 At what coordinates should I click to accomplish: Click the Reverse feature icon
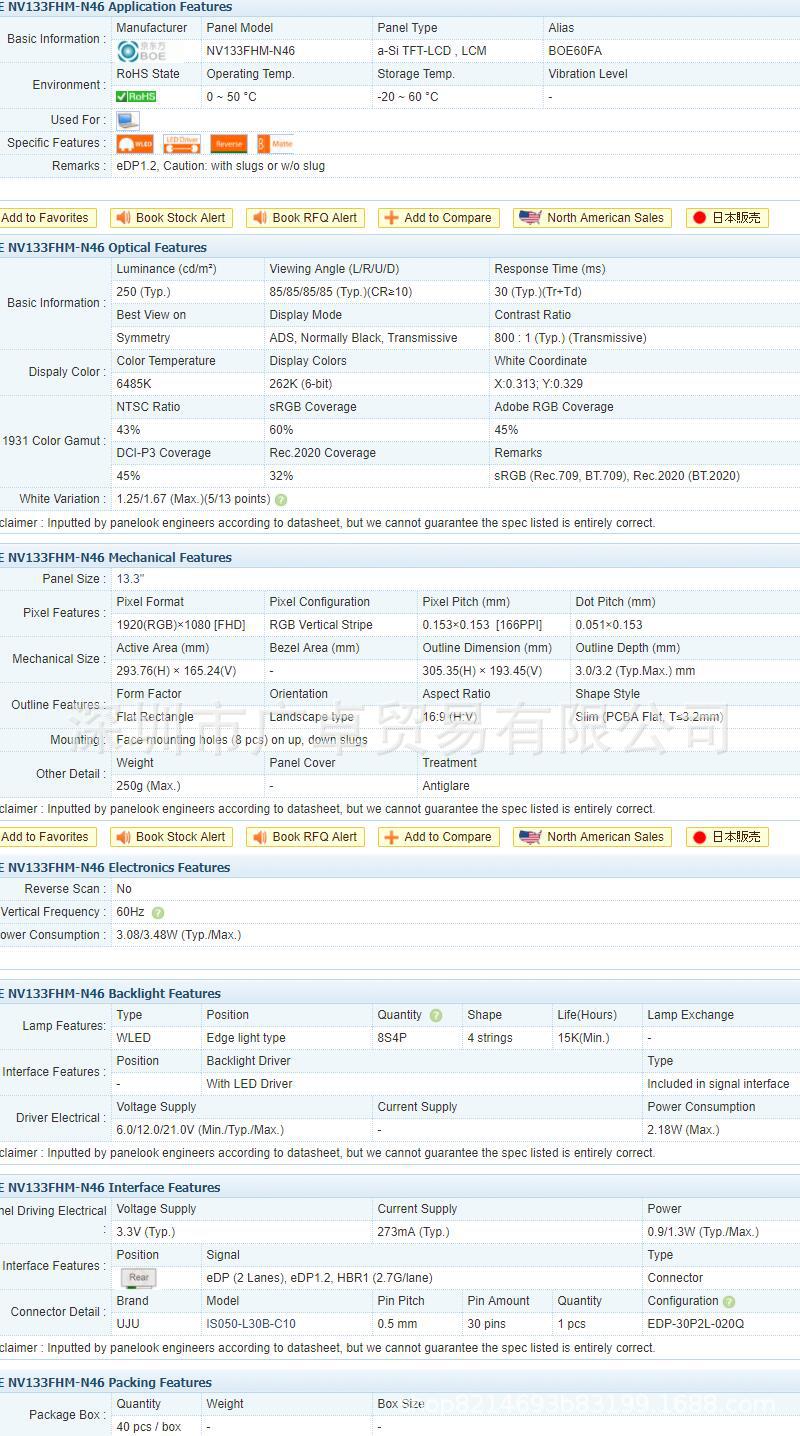229,144
